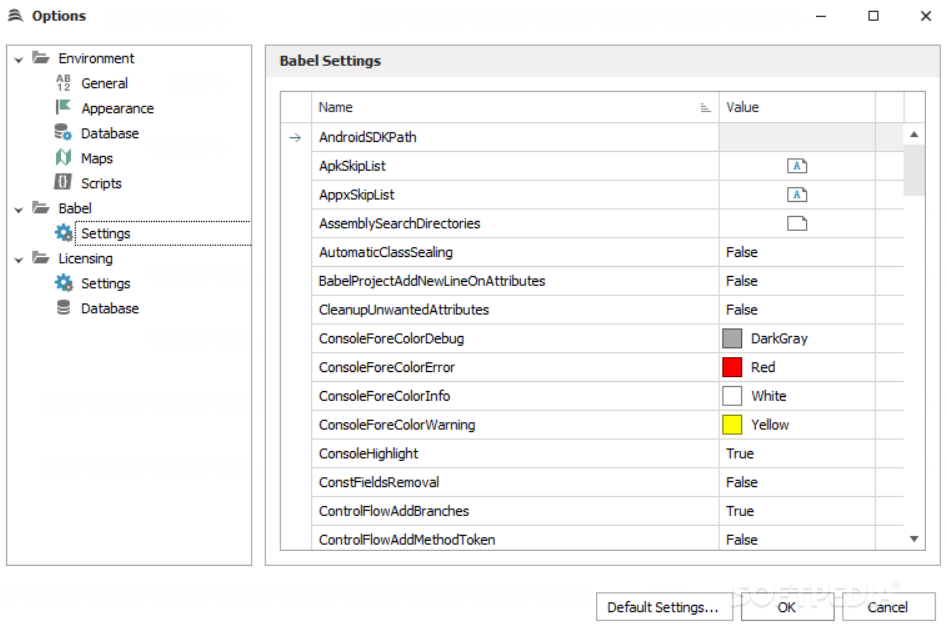The image size is (947, 631).
Task: Collapse the Environment tree node
Action: (x=19, y=59)
